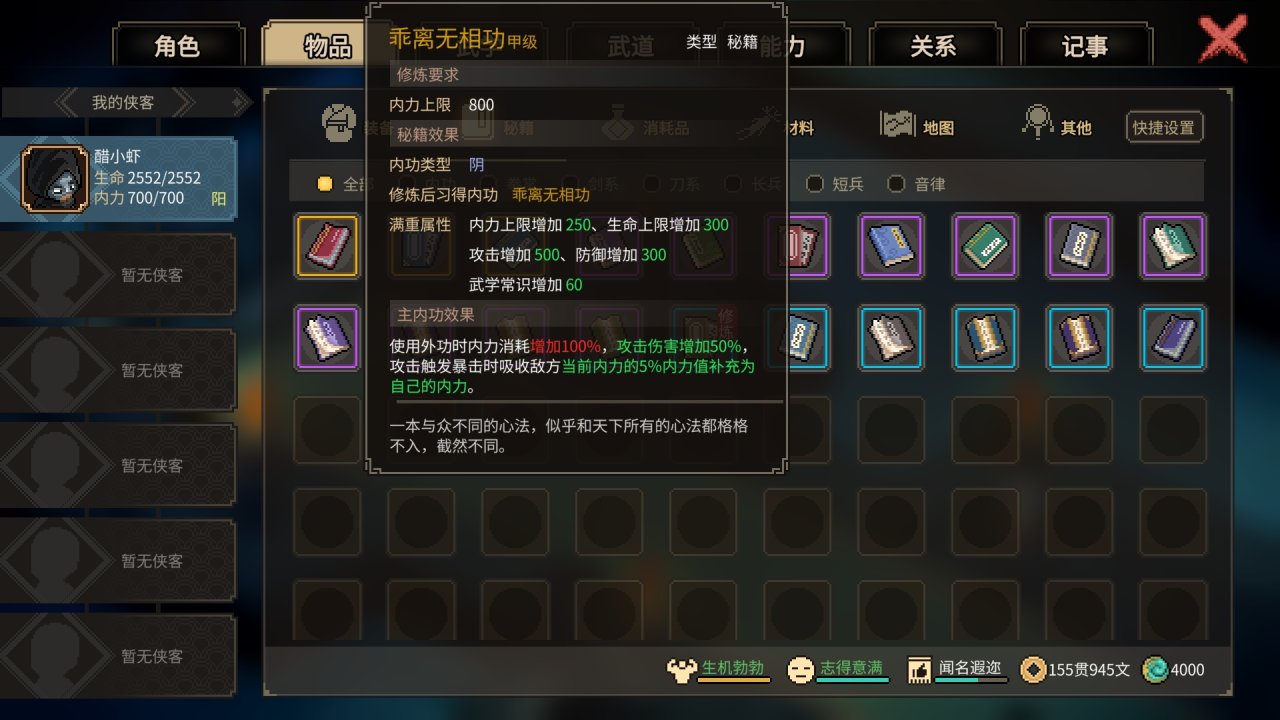The image size is (1280, 720).
Task: Switch to the 角色 tab
Action: point(178,46)
